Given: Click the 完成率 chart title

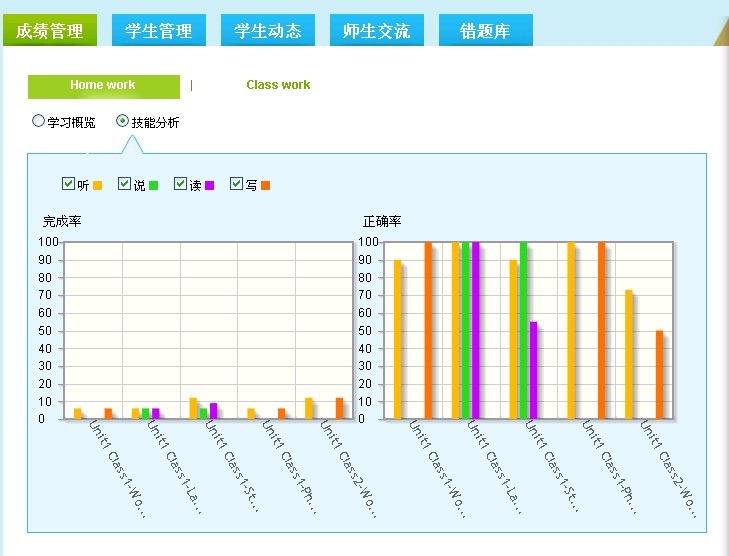Looking at the screenshot, I should [62, 221].
